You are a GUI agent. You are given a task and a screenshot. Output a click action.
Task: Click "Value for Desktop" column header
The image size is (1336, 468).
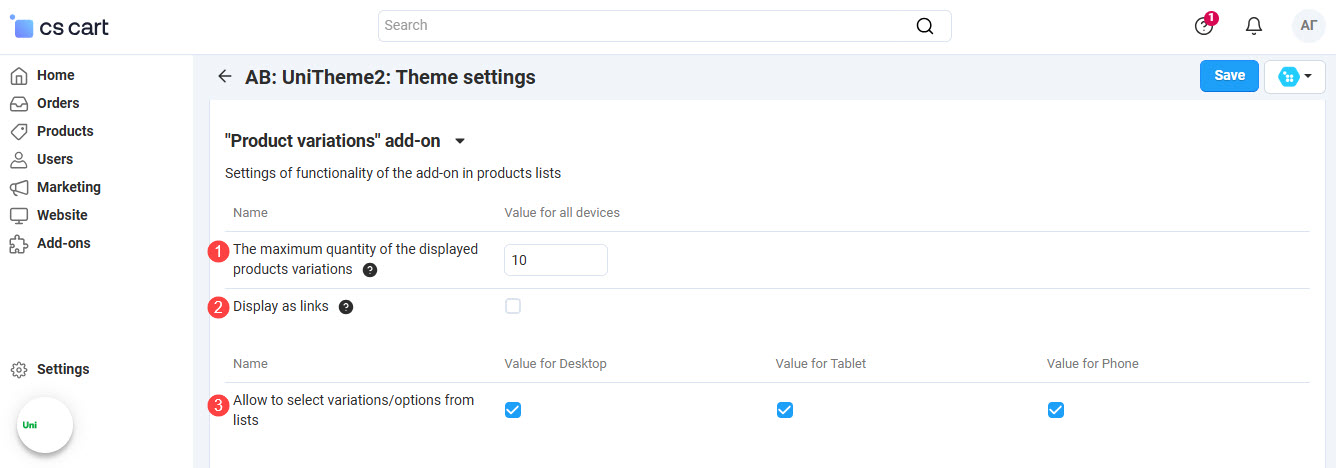point(555,364)
